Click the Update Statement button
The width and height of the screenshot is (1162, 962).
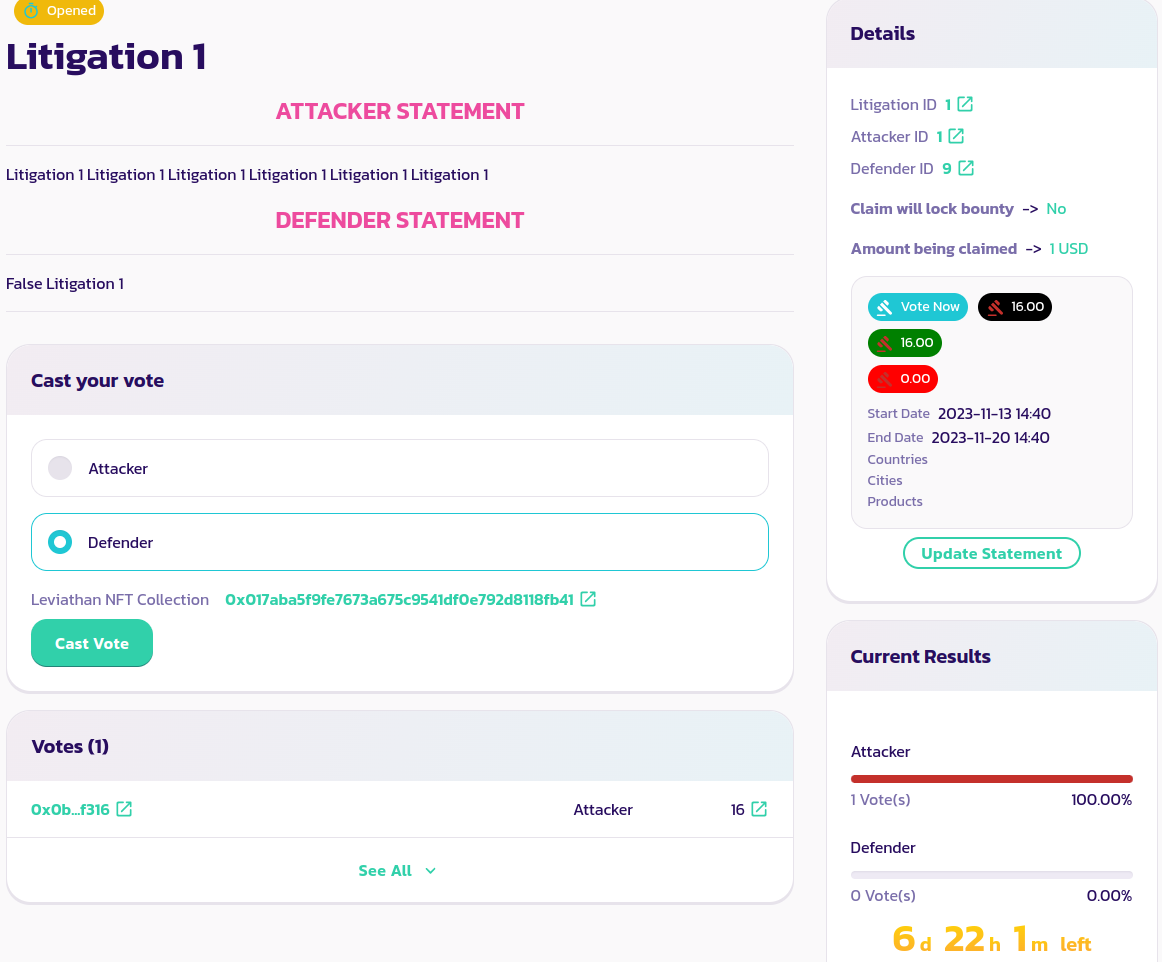991,553
